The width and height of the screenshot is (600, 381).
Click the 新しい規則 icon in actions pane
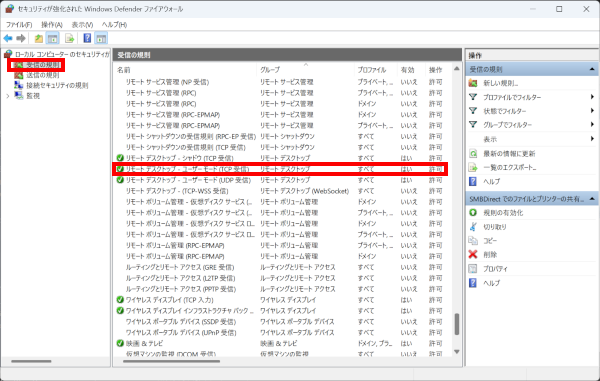473,83
